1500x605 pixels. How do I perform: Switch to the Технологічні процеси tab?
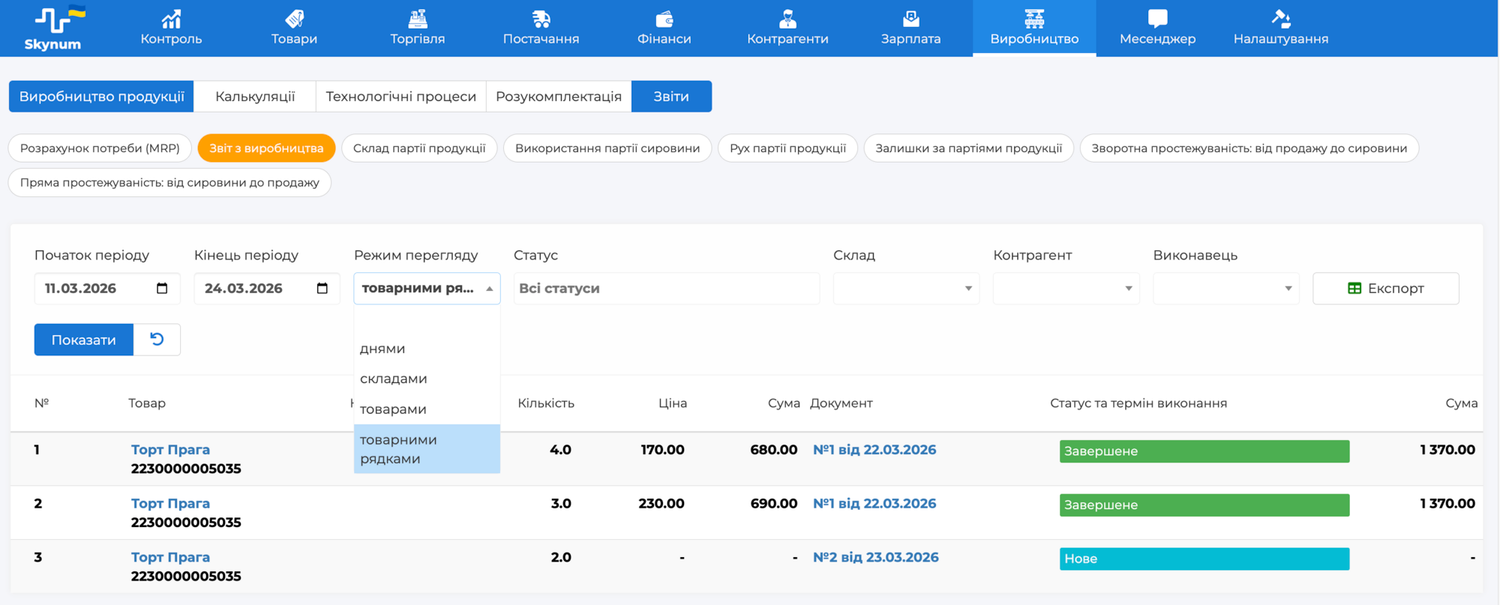[401, 97]
